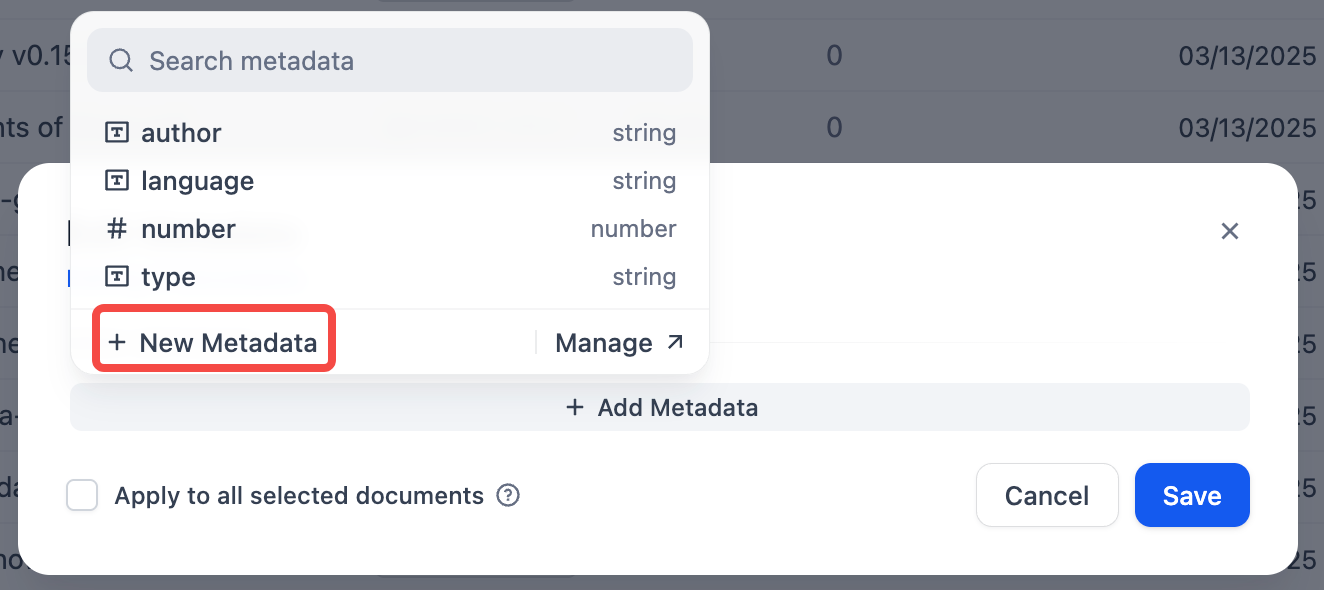Click the help icon beside Apply option
Image resolution: width=1324 pixels, height=590 pixels.
[508, 496]
